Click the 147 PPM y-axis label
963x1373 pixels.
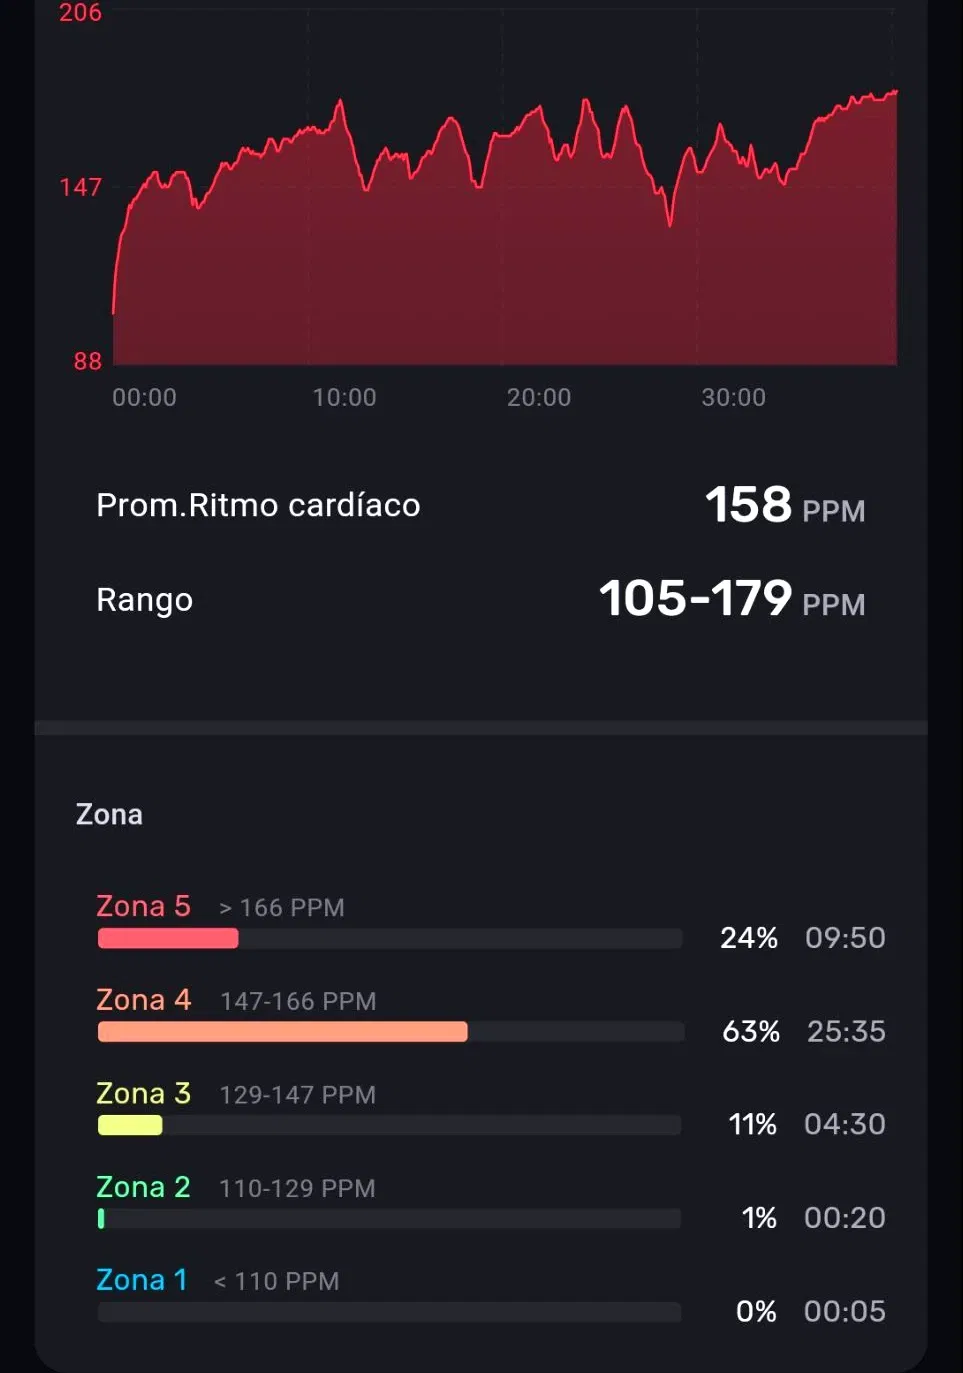80,187
